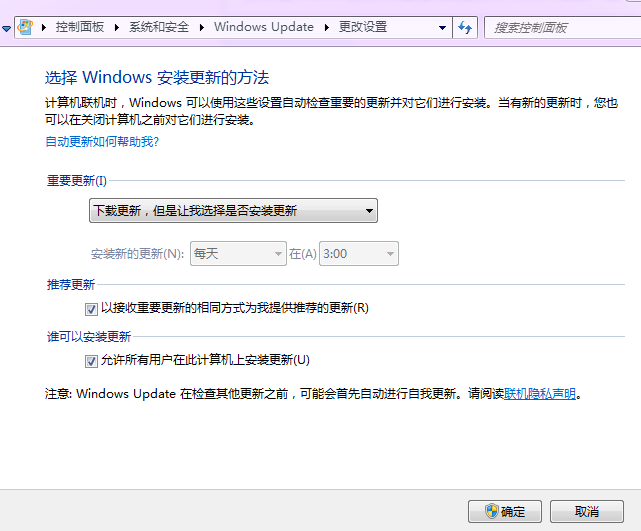Open the recent pages arrow at far left

(x=6, y=28)
